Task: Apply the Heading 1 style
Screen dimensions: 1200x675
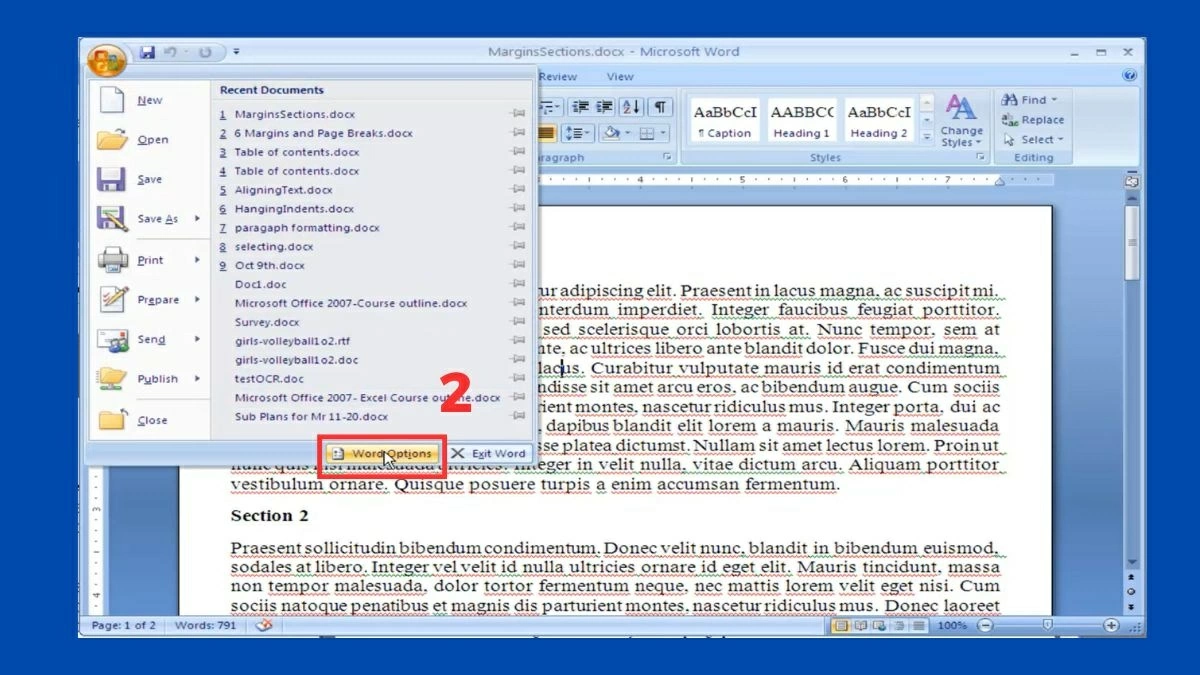Action: point(802,121)
